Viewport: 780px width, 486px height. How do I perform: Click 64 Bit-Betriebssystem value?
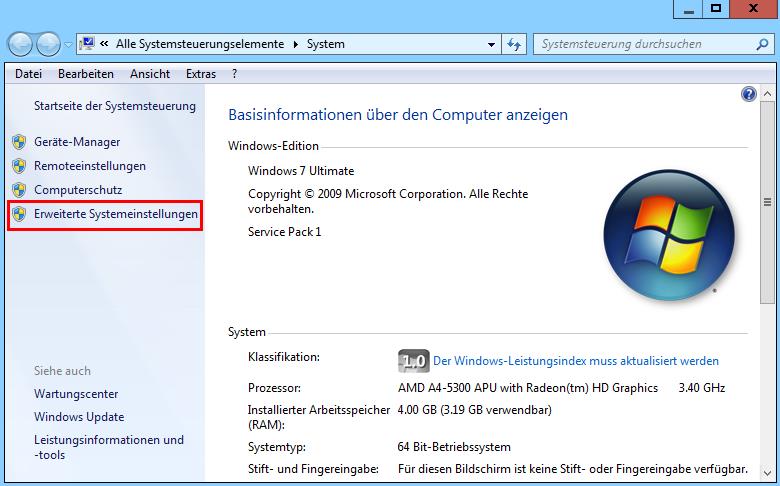(454, 447)
